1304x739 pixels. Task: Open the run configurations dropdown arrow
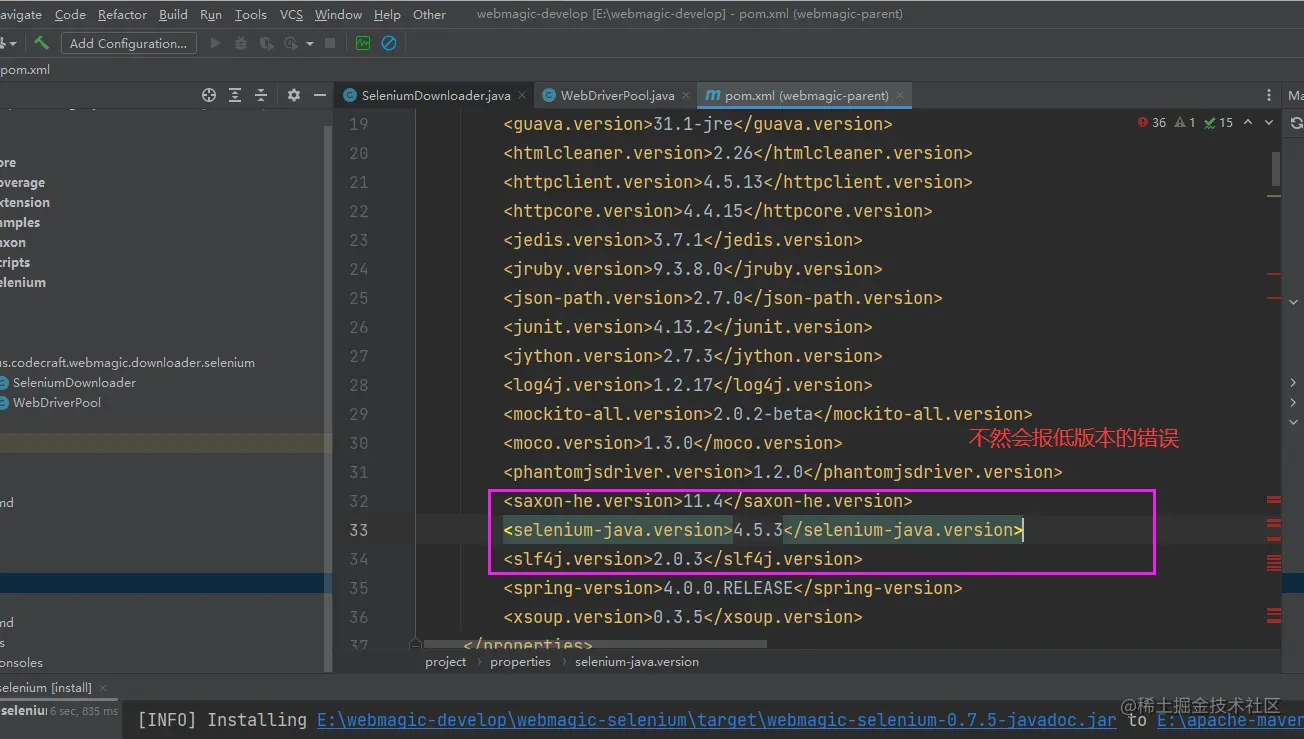coord(308,43)
